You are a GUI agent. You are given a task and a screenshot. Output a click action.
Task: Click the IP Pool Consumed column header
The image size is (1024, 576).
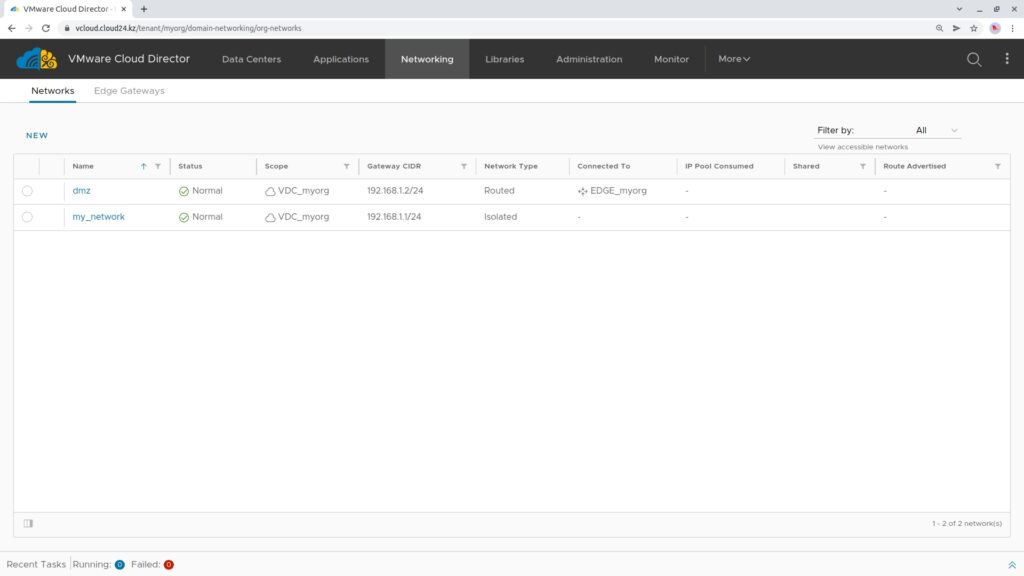[719, 167]
